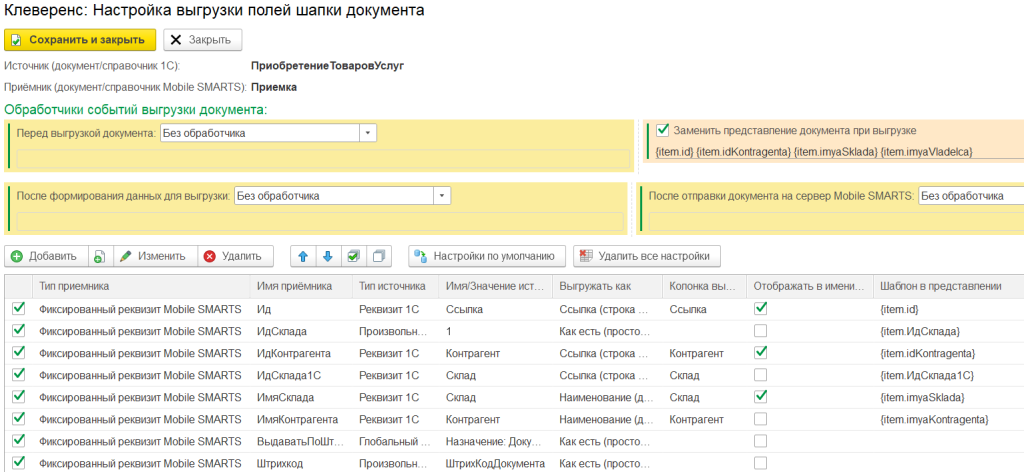Click the Закрыть button
The width and height of the screenshot is (1024, 472).
[202, 40]
